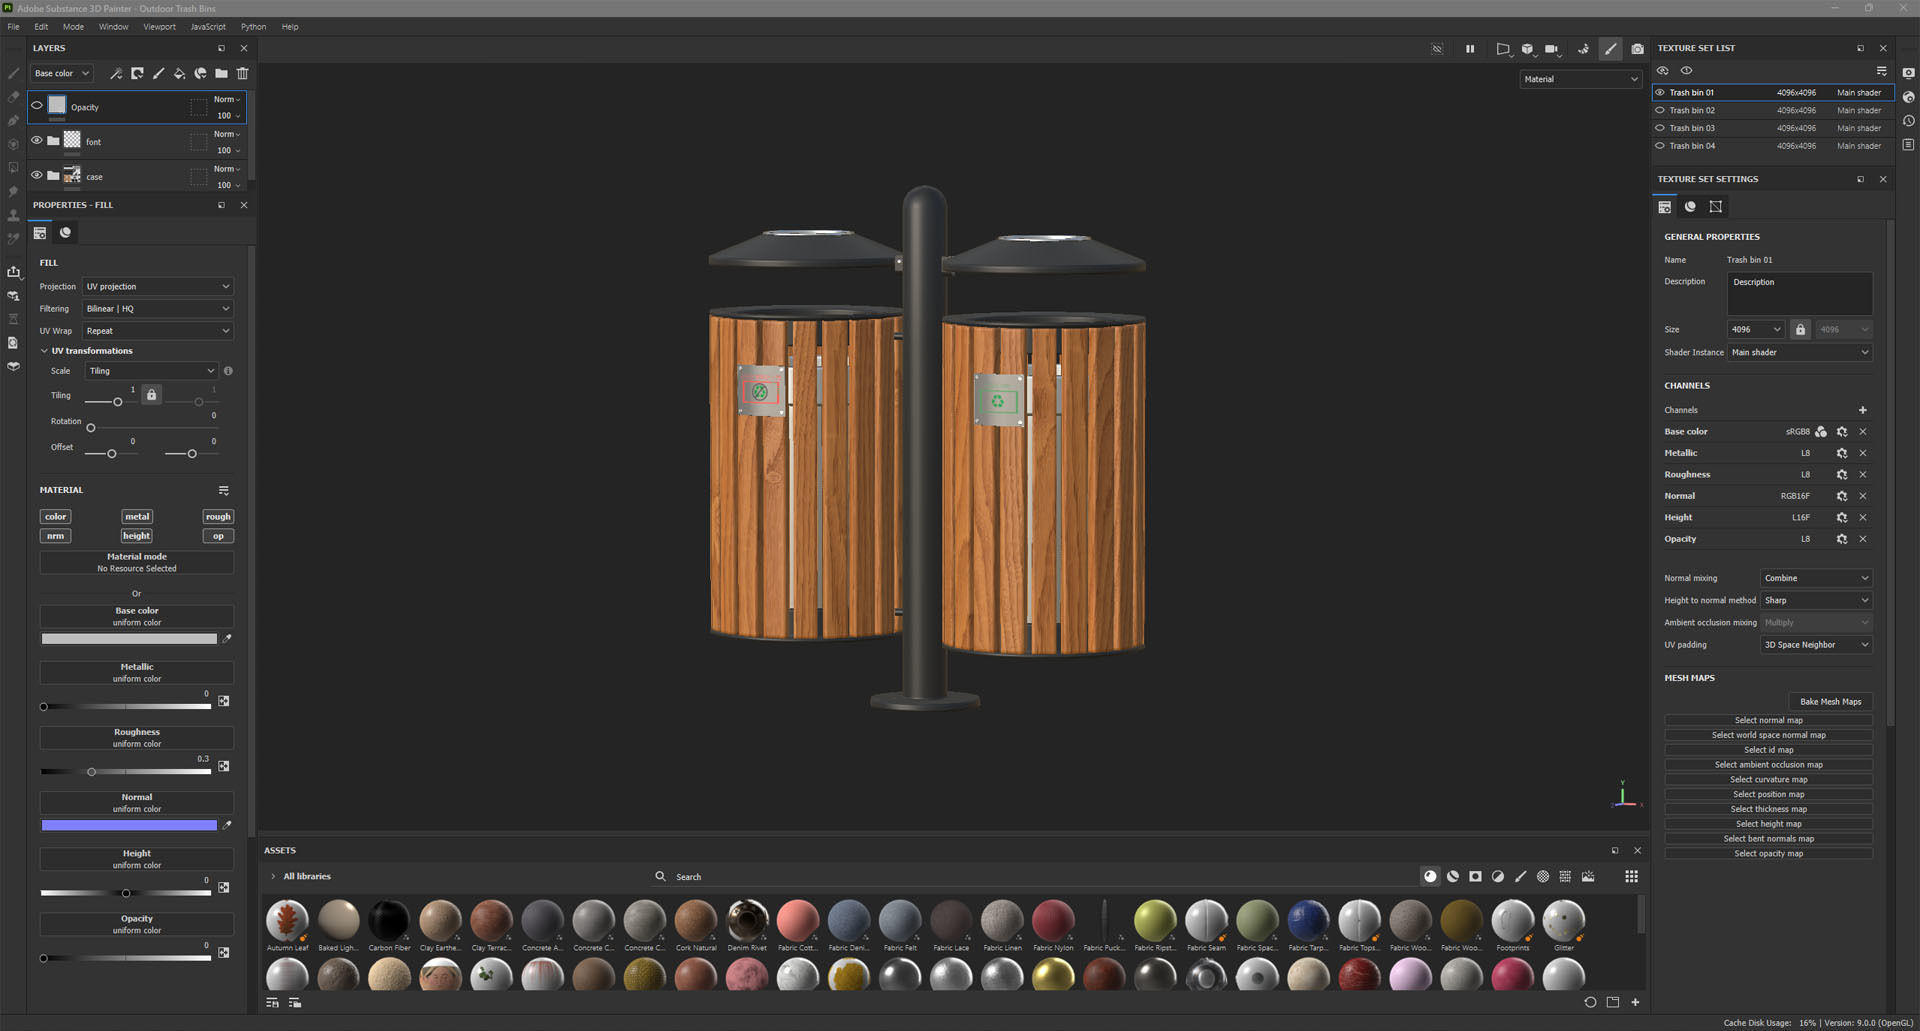Toggle the rough channel button in Material
This screenshot has width=1920, height=1031.
[218, 517]
